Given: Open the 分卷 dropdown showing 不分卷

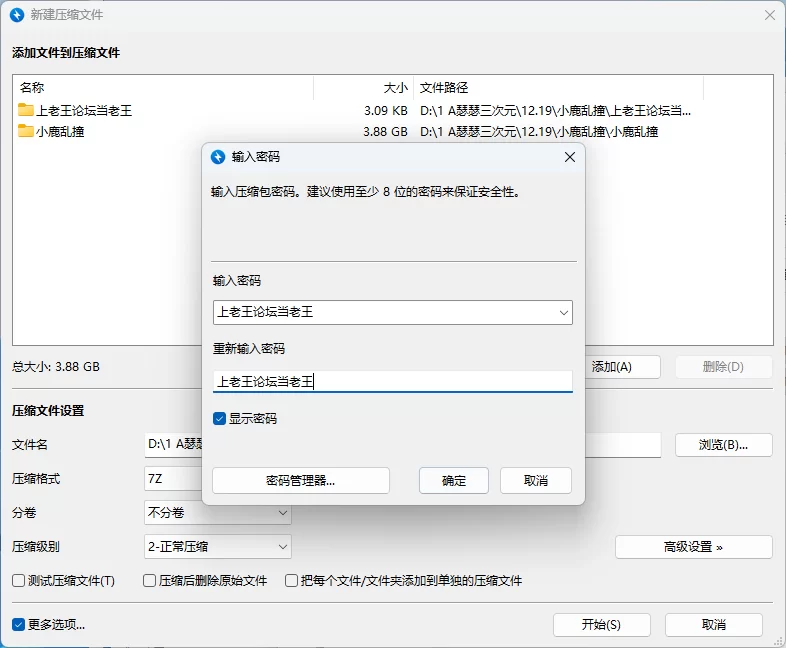Looking at the screenshot, I should click(218, 512).
